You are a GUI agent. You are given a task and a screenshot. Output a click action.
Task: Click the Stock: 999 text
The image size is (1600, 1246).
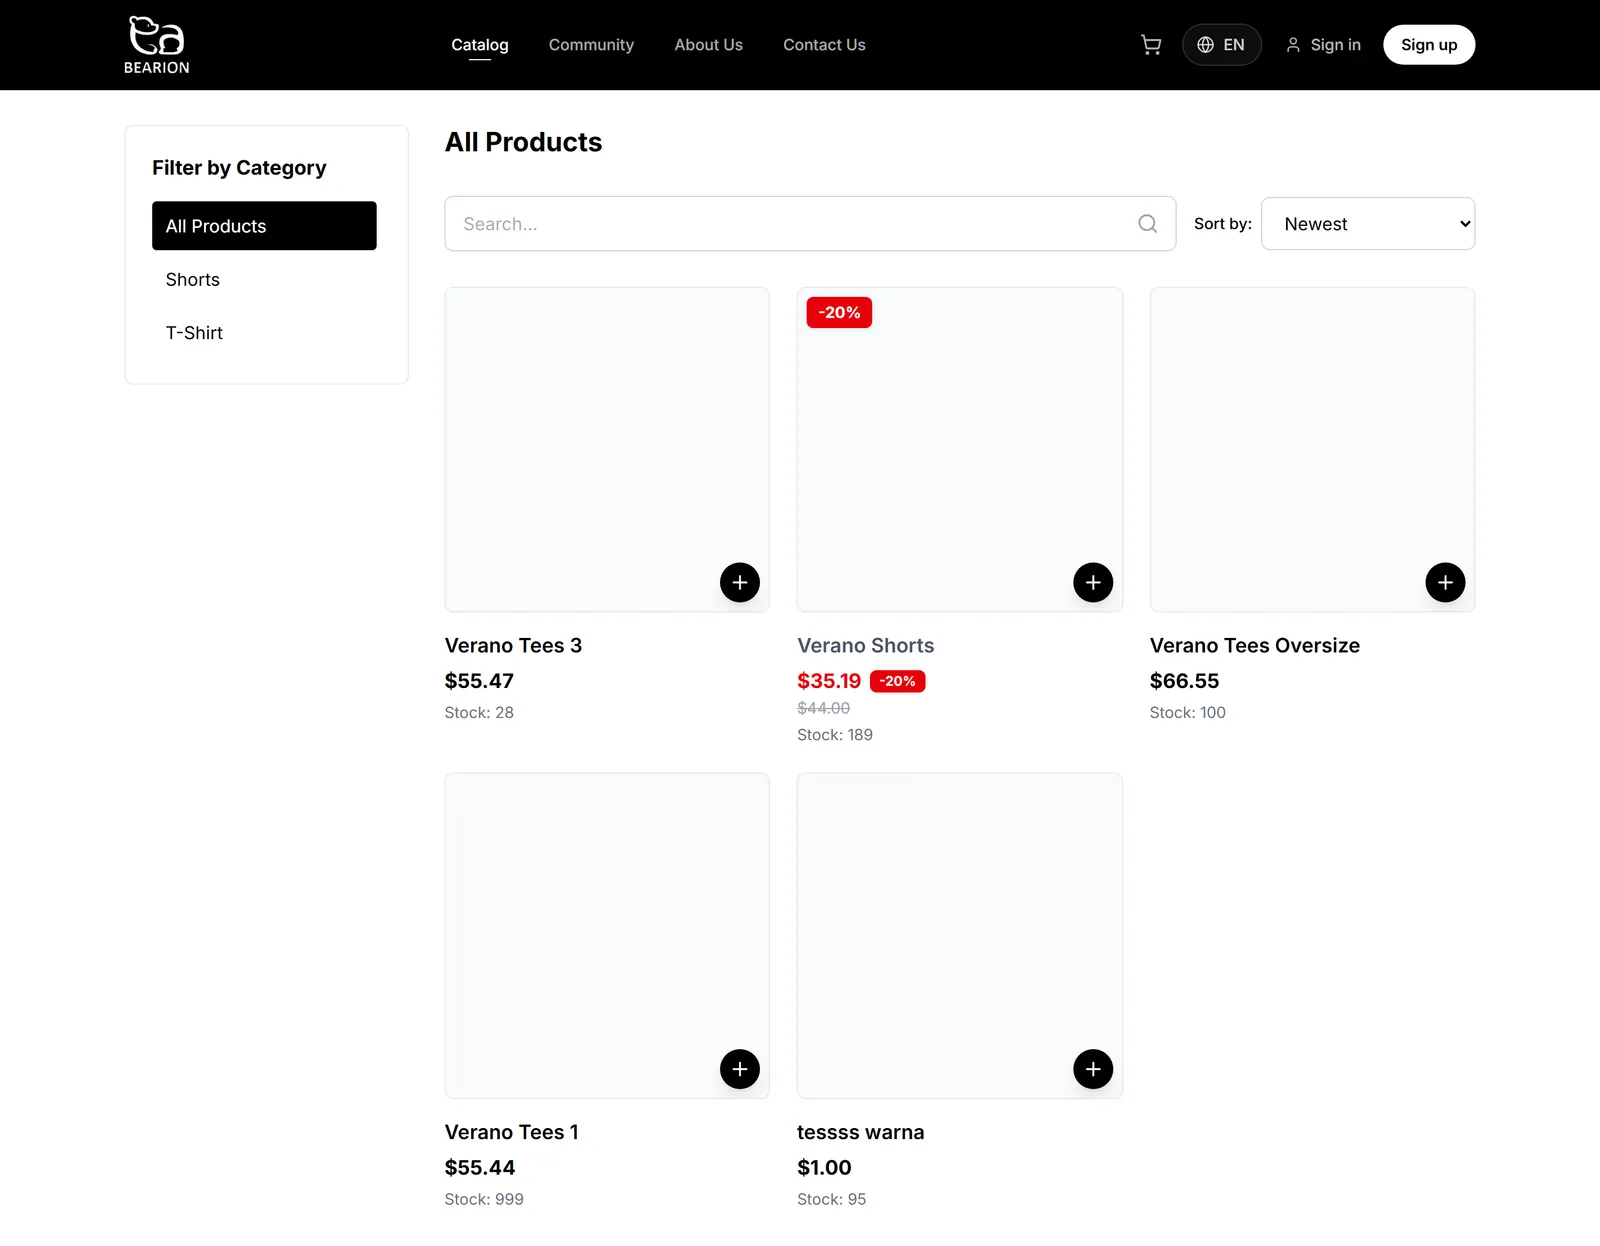click(484, 1199)
